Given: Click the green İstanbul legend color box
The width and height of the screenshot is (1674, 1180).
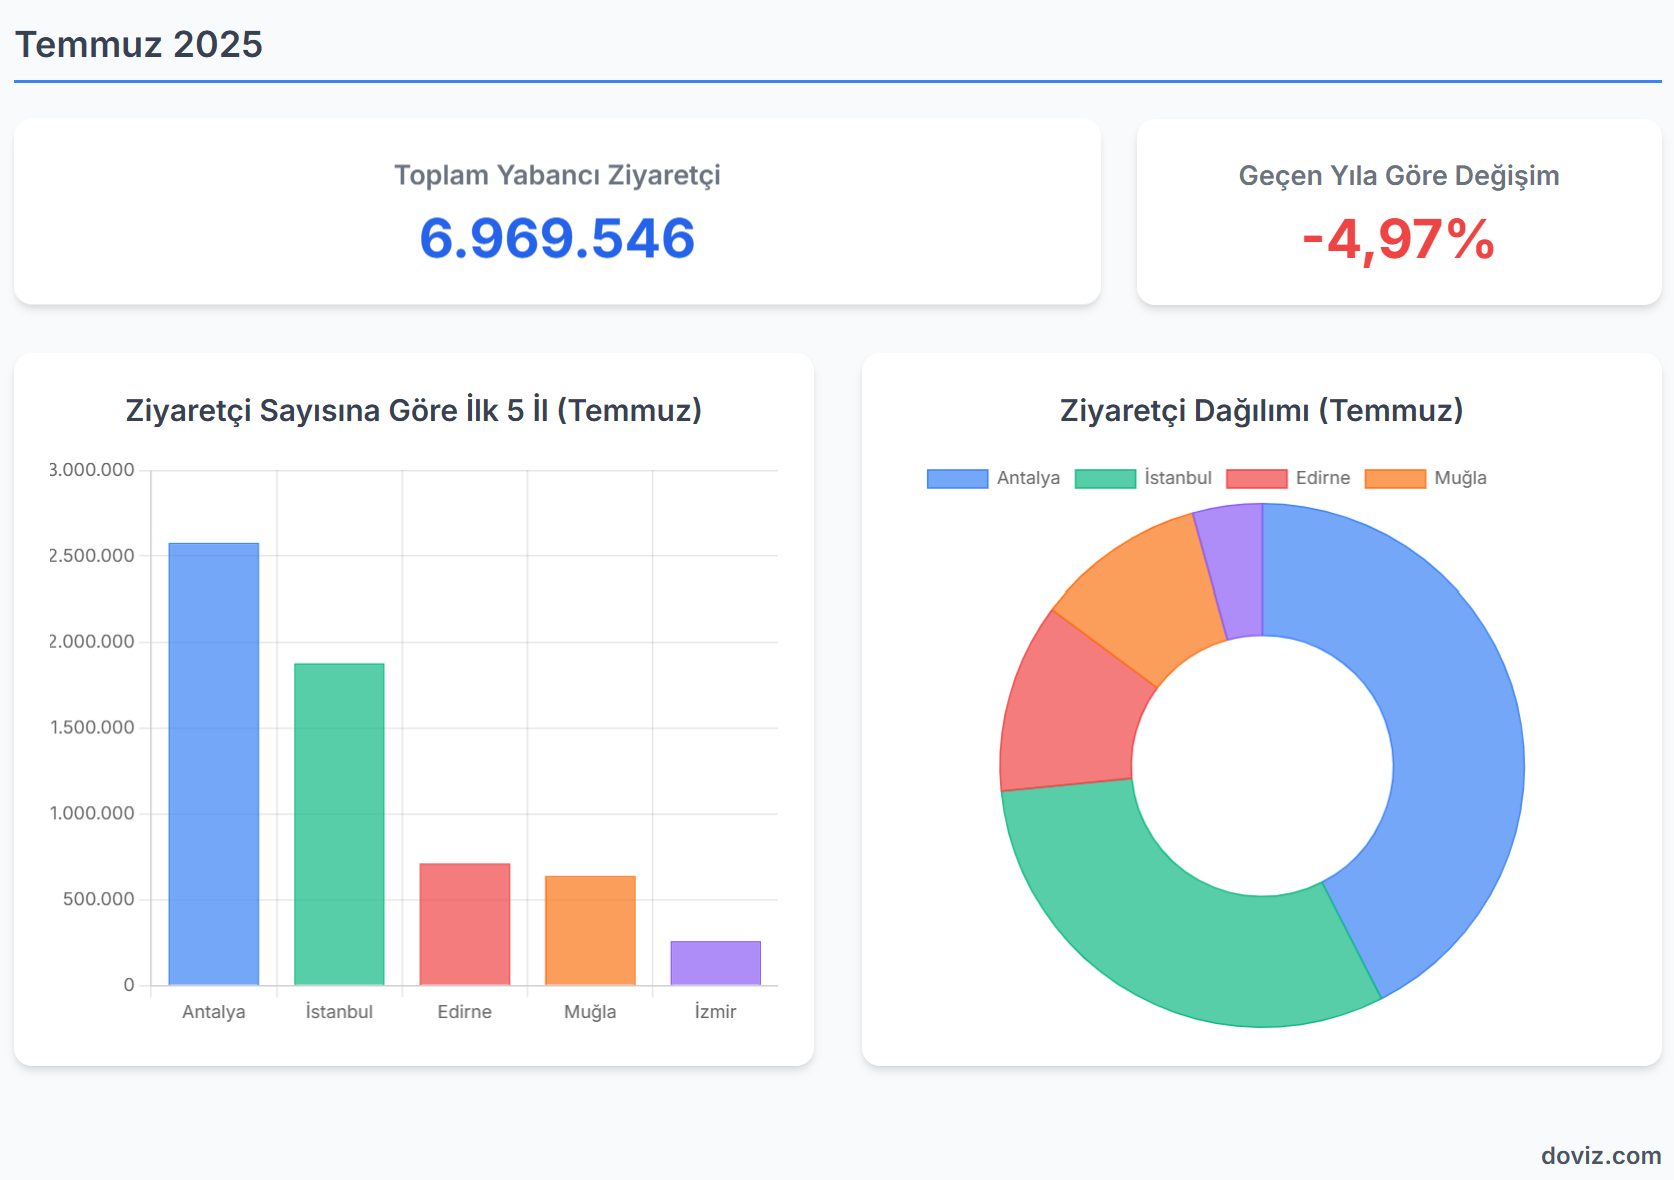Looking at the screenshot, I should pyautogui.click(x=1105, y=479).
